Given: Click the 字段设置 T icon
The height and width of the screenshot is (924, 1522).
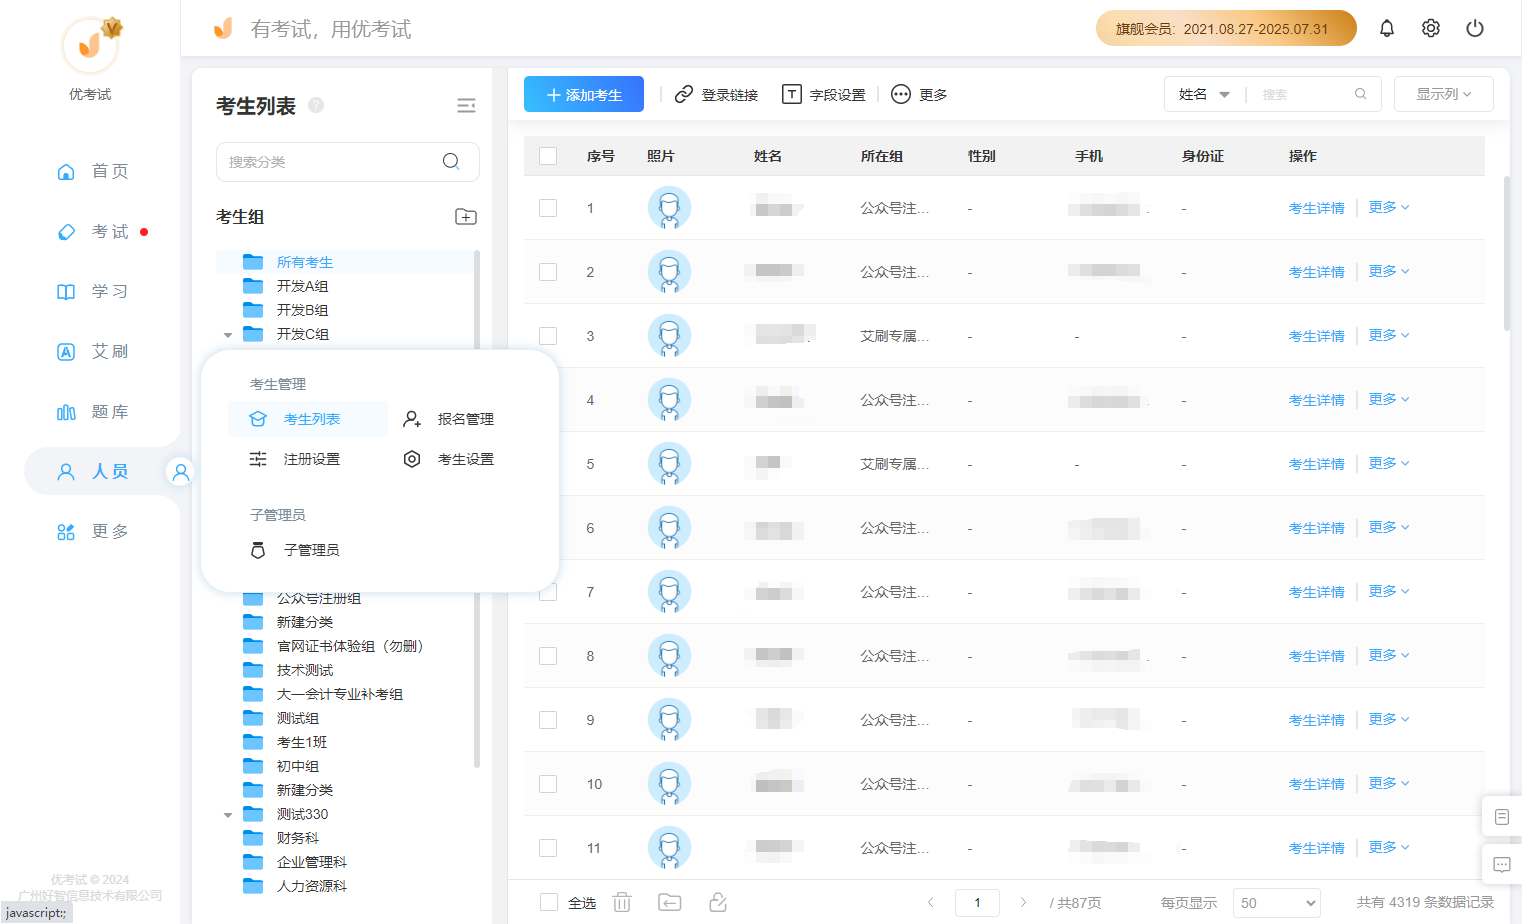Looking at the screenshot, I should [792, 94].
